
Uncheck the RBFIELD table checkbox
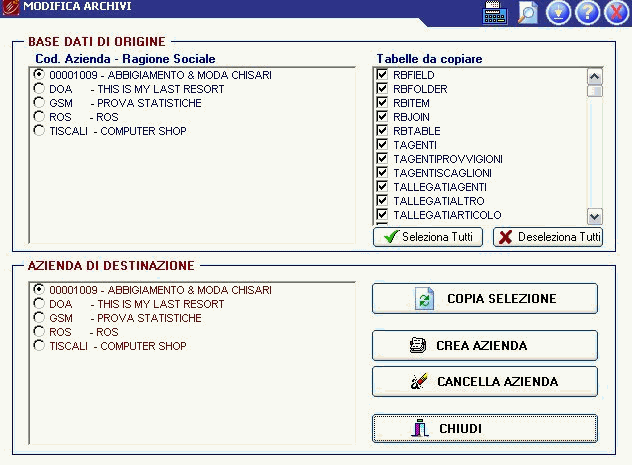coord(382,75)
